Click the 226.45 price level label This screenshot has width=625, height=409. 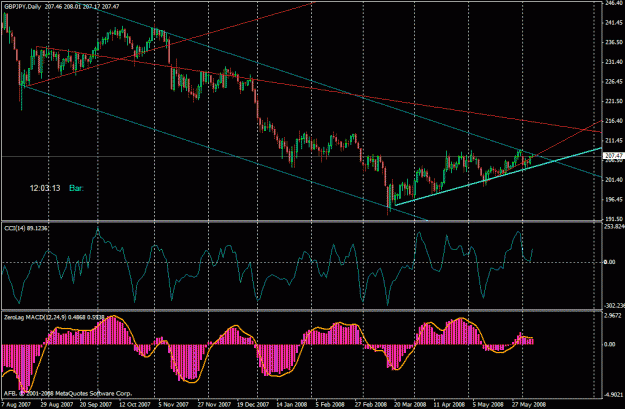615,82
